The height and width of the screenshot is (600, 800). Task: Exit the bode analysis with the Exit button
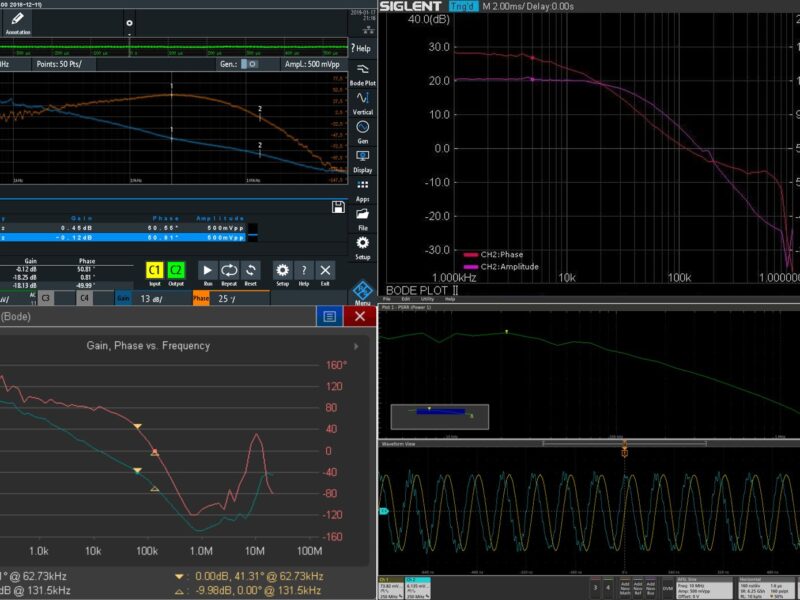[x=325, y=269]
